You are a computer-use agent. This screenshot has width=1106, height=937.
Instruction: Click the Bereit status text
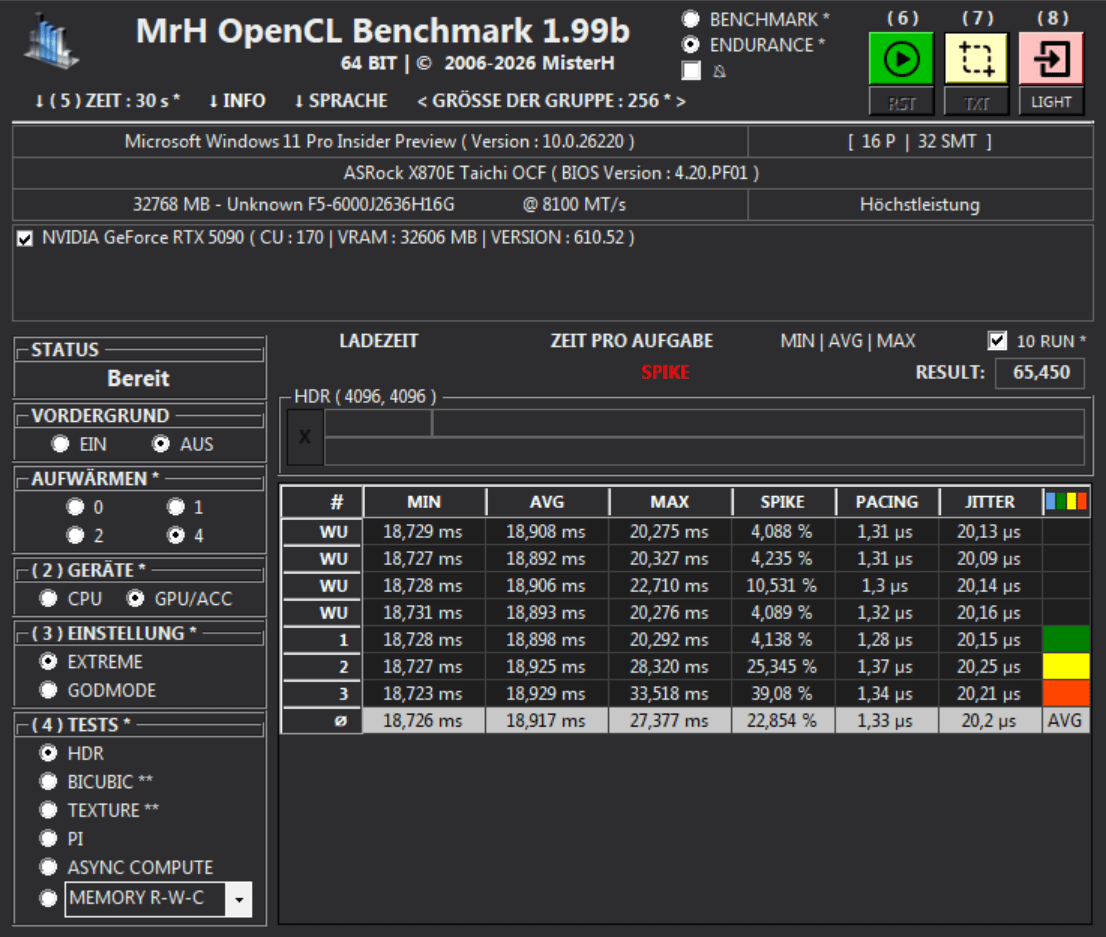(x=138, y=378)
